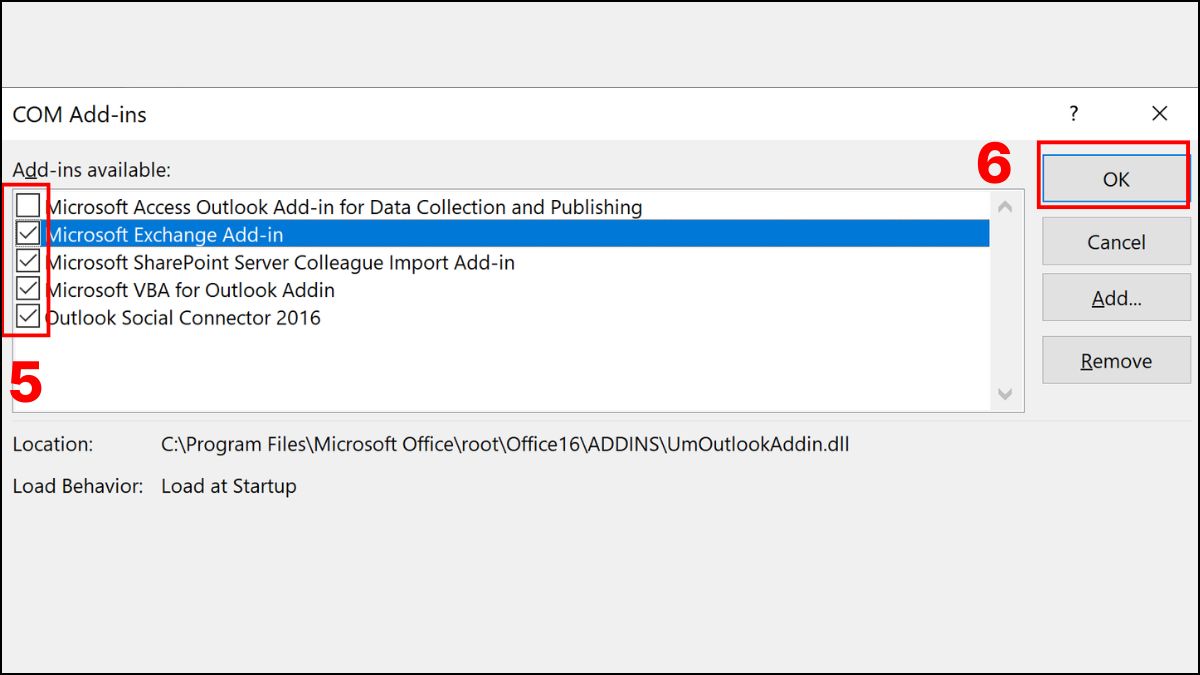Select the highlighted Microsoft Exchange Add-in row text
Viewport: 1200px width, 675px height.
point(165,235)
